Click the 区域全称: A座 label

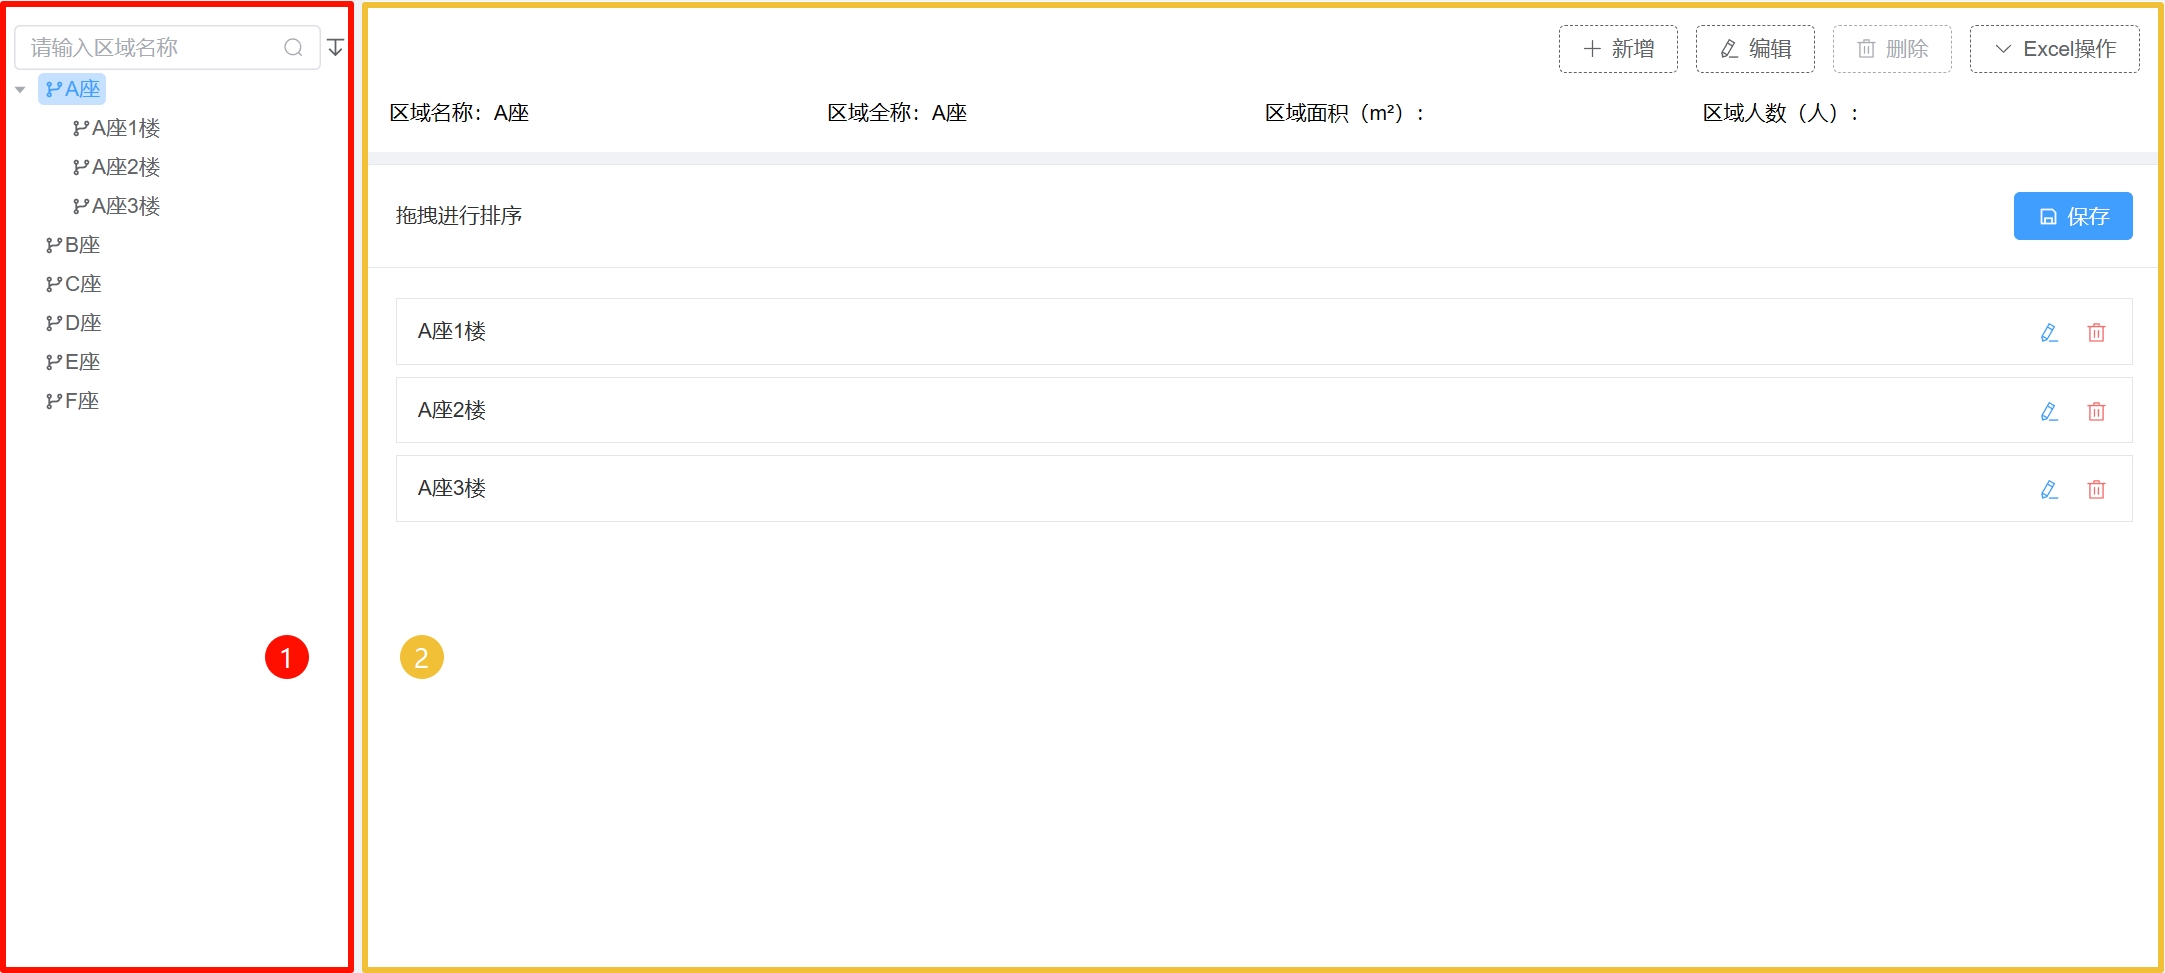pyautogui.click(x=897, y=113)
